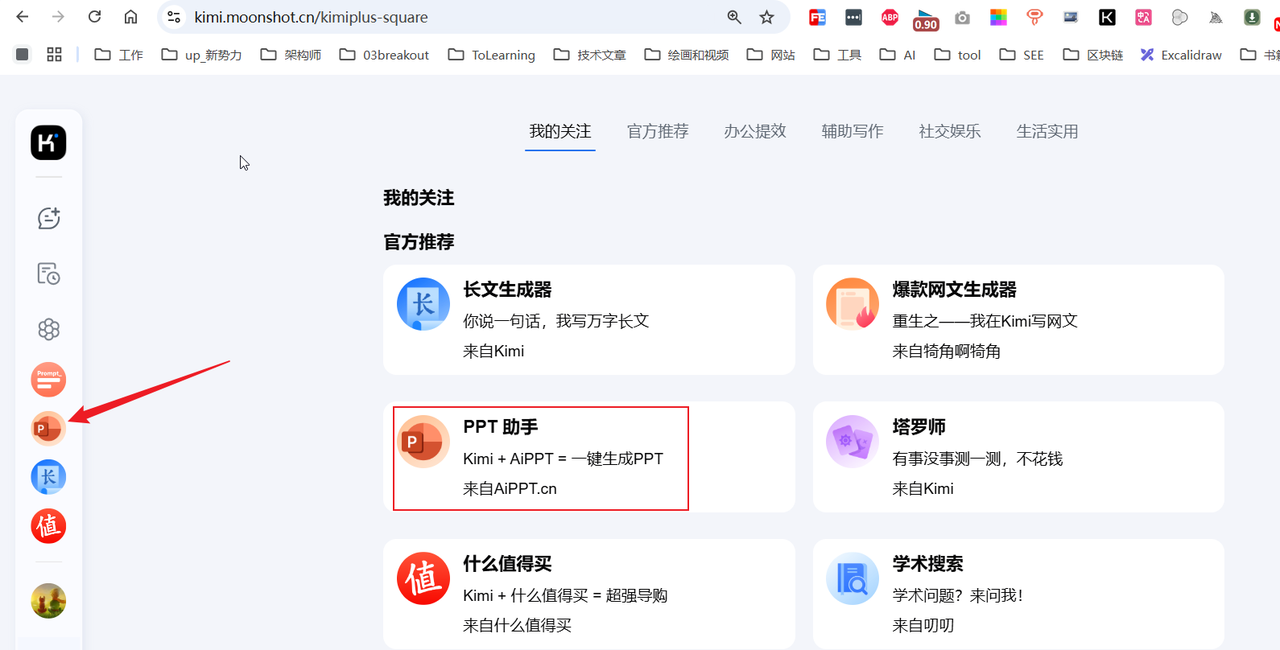
Task: Open the 什么值得买 card
Action: click(x=589, y=594)
